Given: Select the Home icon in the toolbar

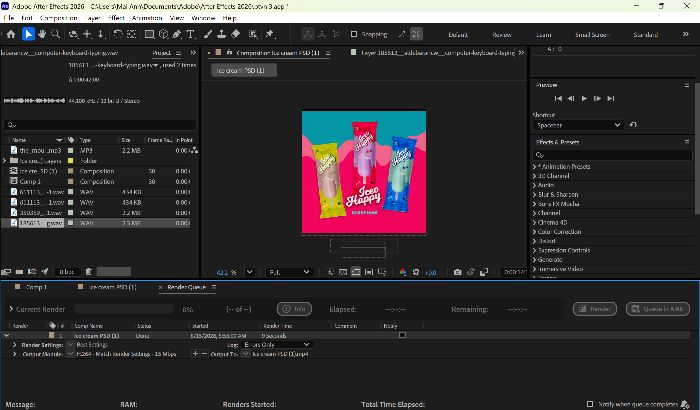Looking at the screenshot, I should click(11, 34).
